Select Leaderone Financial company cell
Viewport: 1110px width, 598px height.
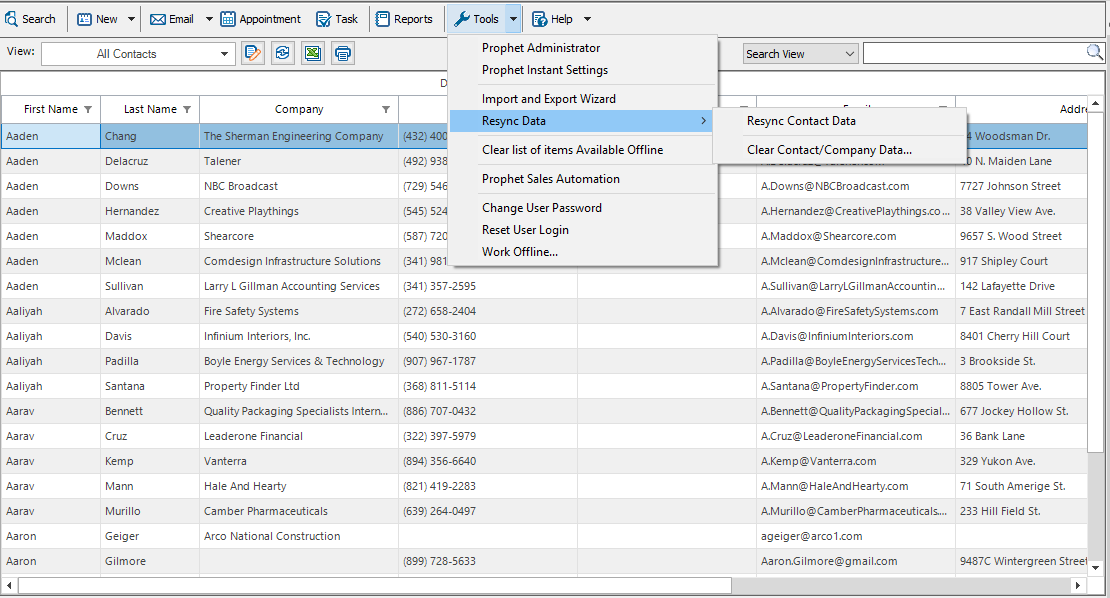pyautogui.click(x=299, y=436)
